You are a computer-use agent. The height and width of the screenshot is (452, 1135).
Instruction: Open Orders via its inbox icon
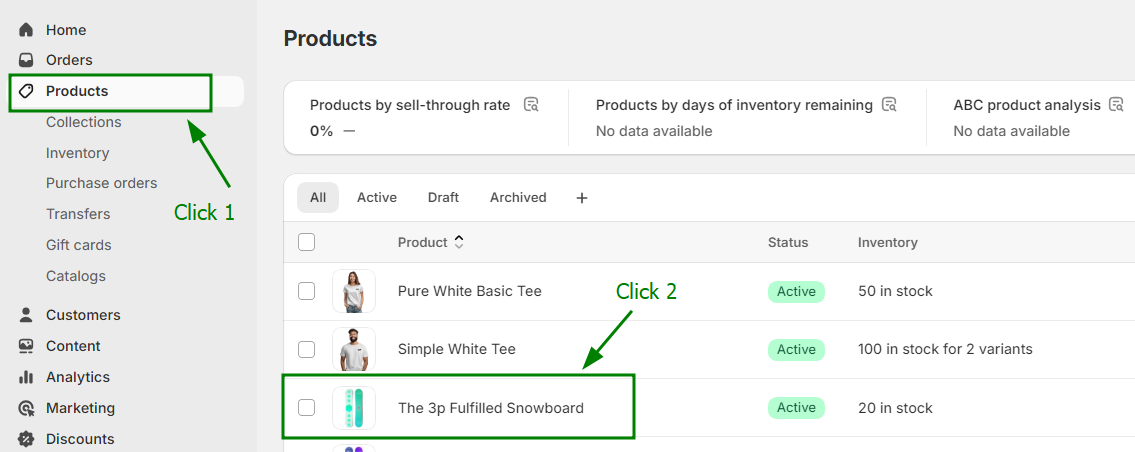pos(26,60)
